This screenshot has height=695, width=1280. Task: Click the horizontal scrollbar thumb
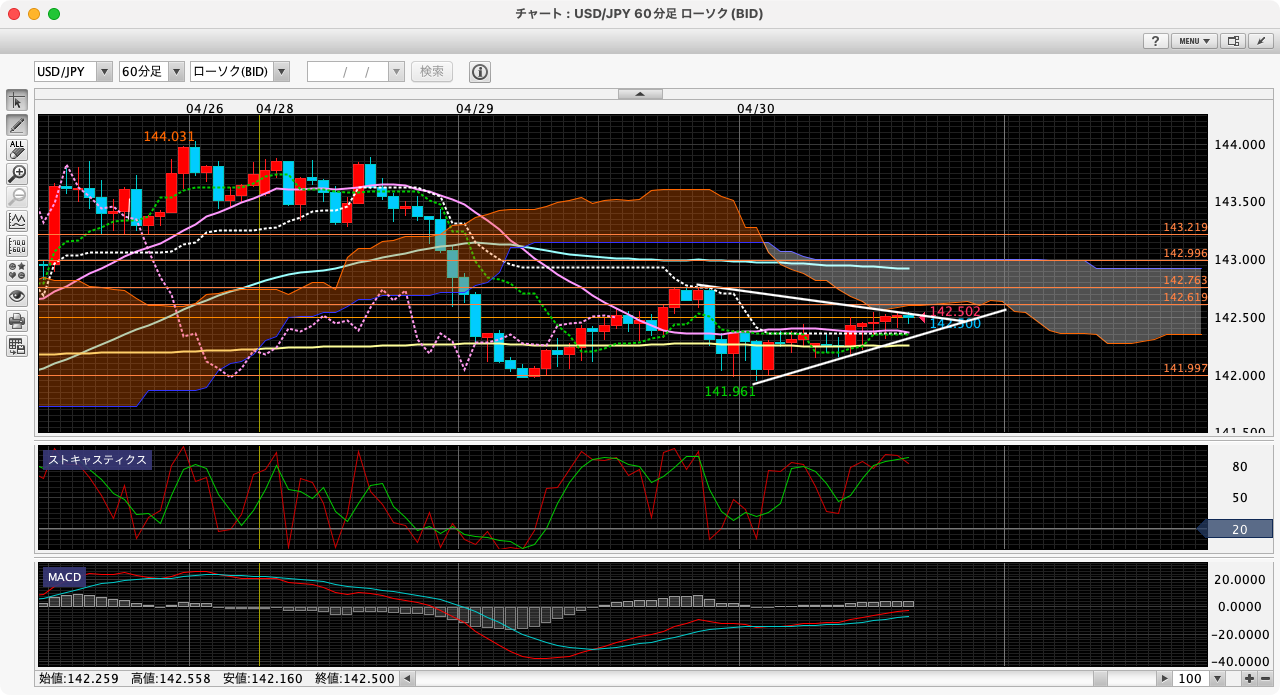point(1100,678)
